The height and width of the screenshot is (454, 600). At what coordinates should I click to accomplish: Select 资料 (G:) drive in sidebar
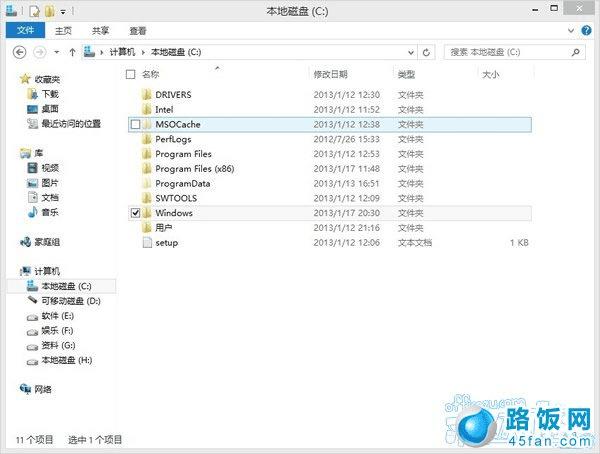coord(58,345)
